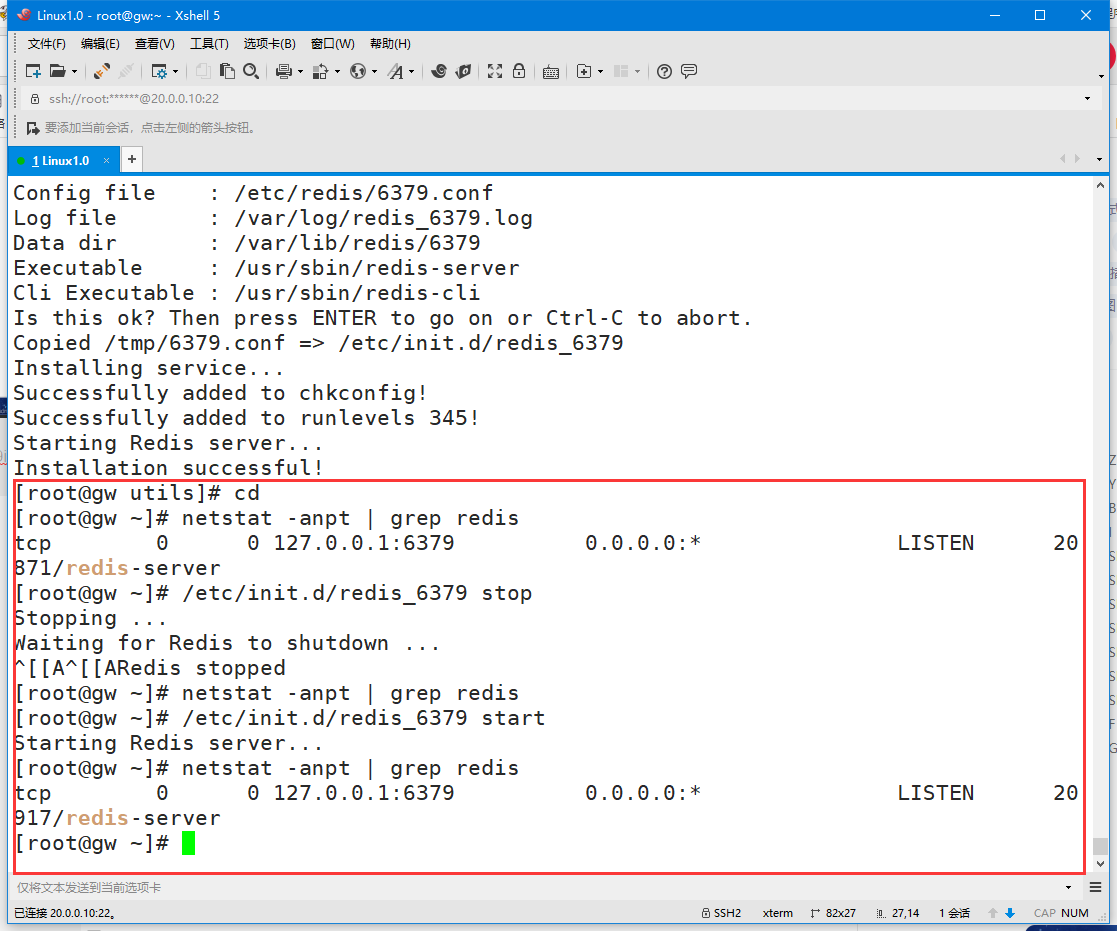
Task: Expand the Print dropdown arrow
Action: click(x=300, y=71)
